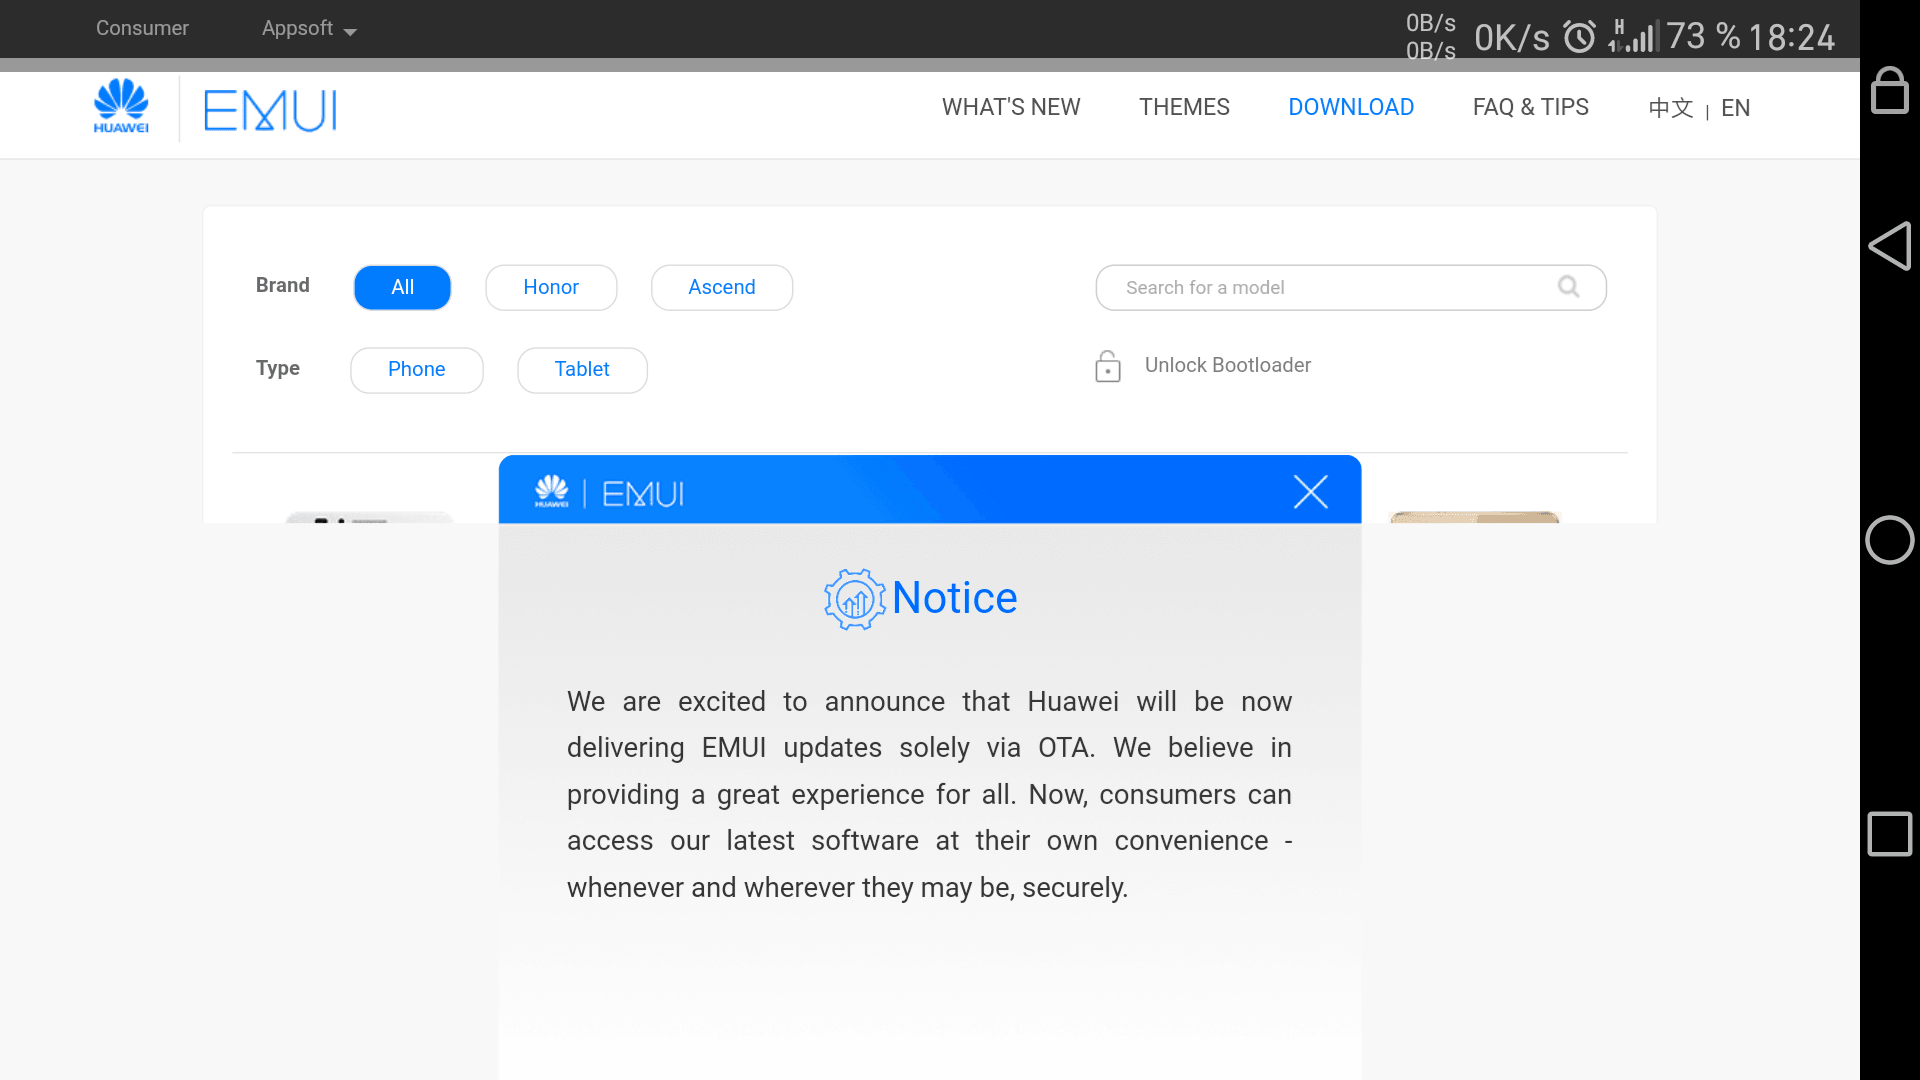The width and height of the screenshot is (1920, 1080).
Task: Tap the Android home circle button
Action: 1889,540
